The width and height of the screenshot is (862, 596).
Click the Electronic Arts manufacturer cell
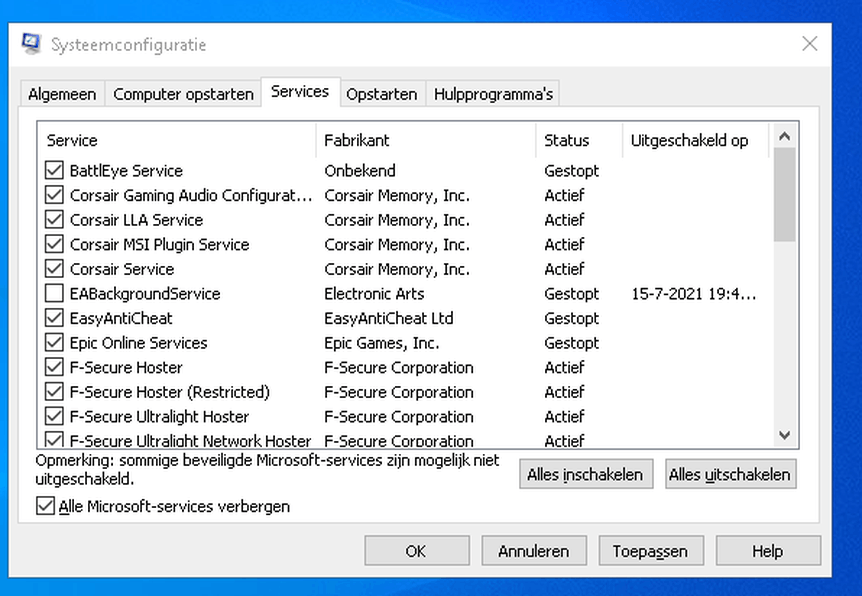[374, 294]
